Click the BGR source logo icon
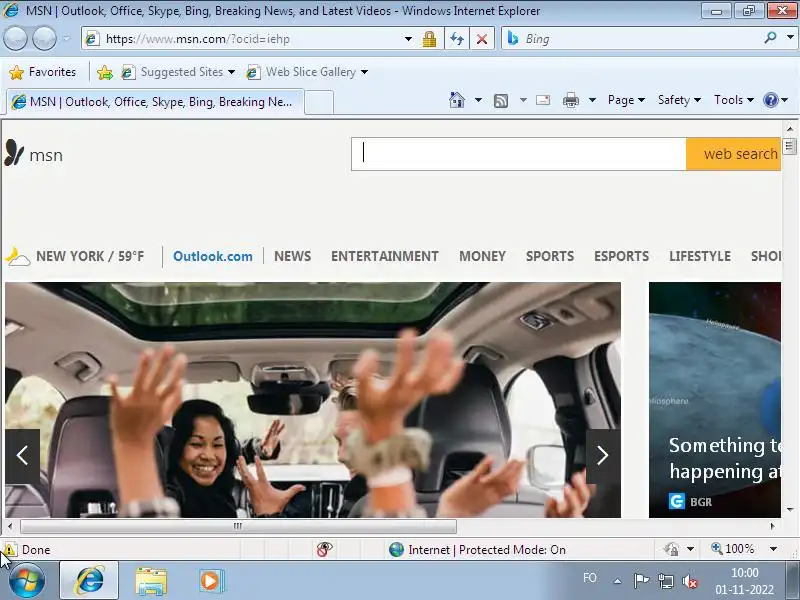The width and height of the screenshot is (800, 600). point(677,502)
